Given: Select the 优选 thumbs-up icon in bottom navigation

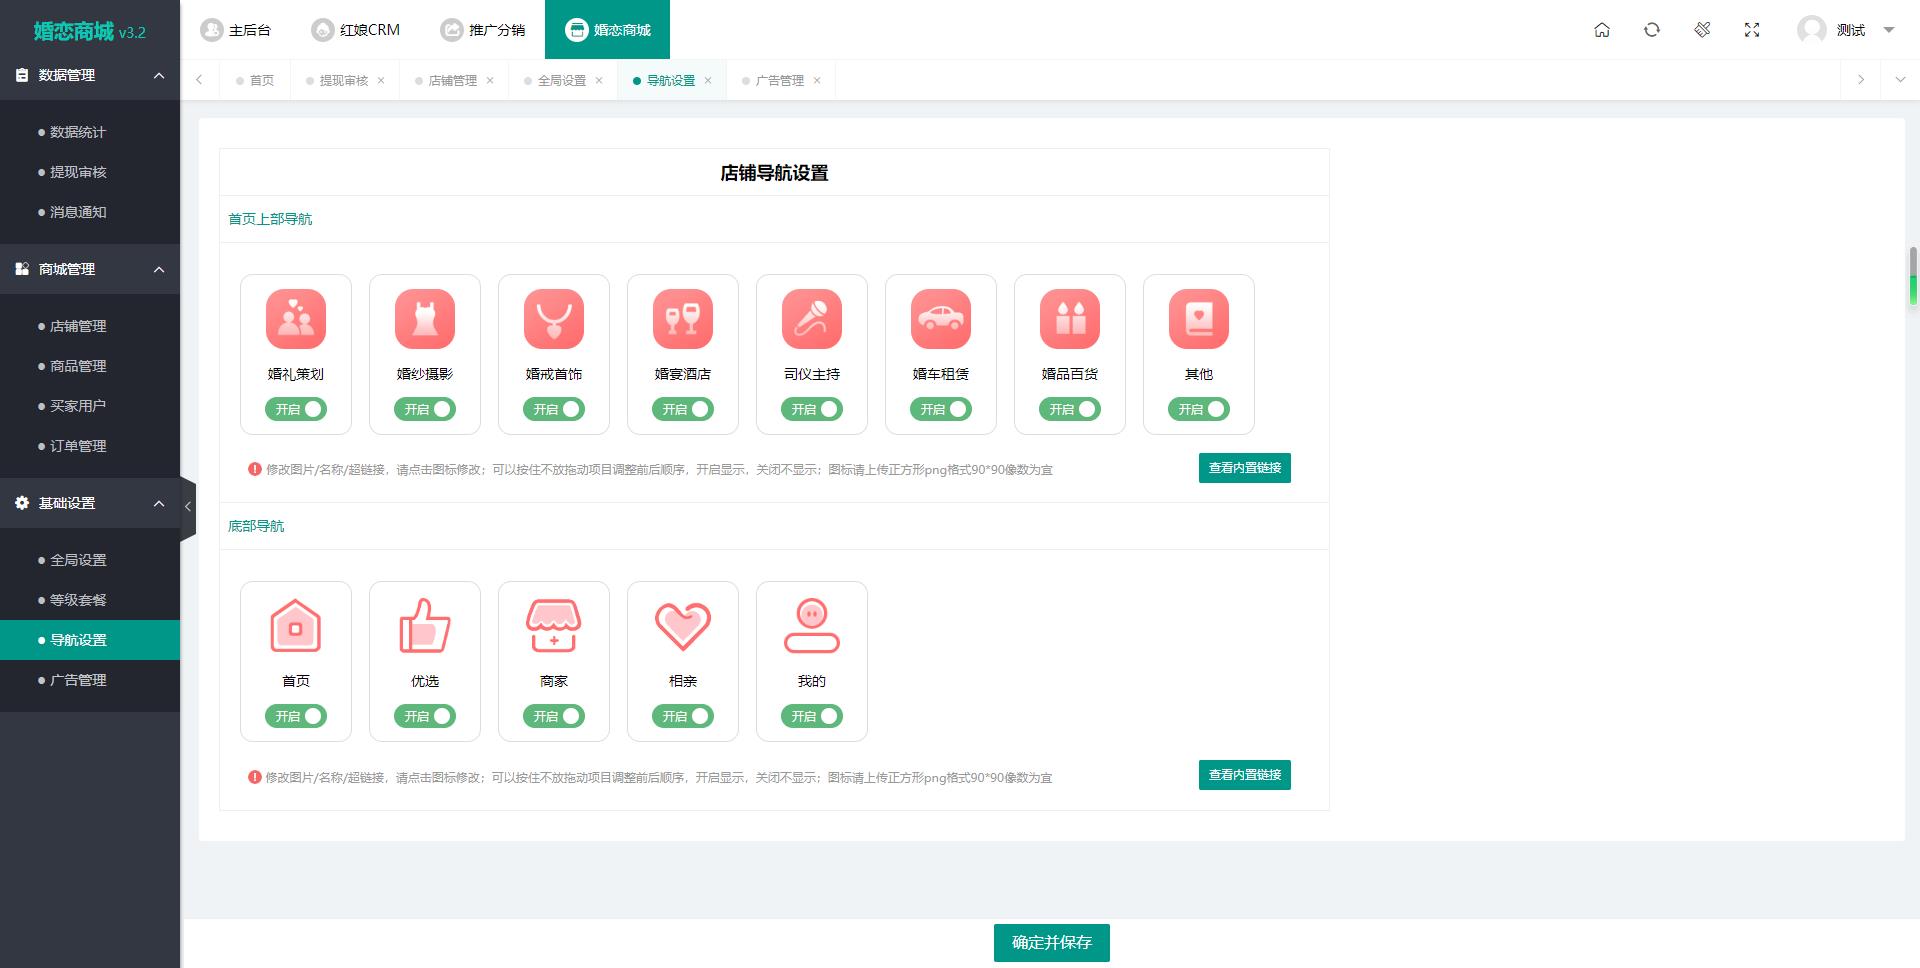Looking at the screenshot, I should 424,625.
